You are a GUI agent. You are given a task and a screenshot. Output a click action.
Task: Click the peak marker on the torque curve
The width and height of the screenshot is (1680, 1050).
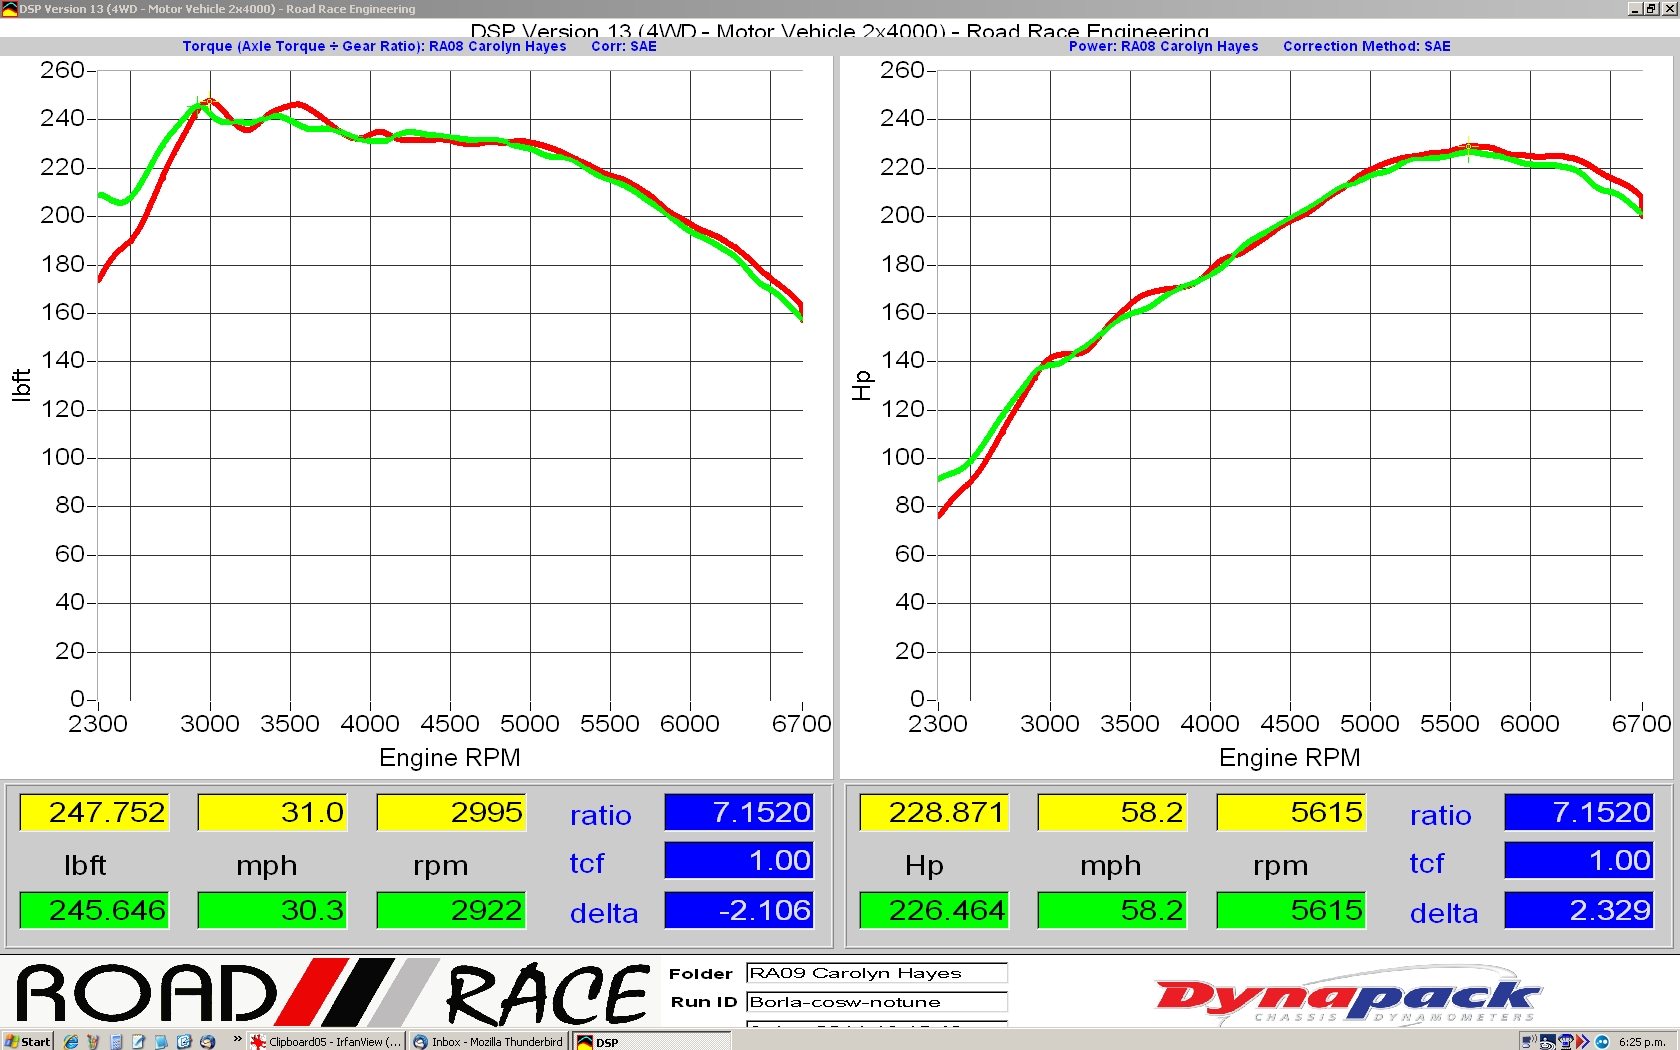(209, 101)
